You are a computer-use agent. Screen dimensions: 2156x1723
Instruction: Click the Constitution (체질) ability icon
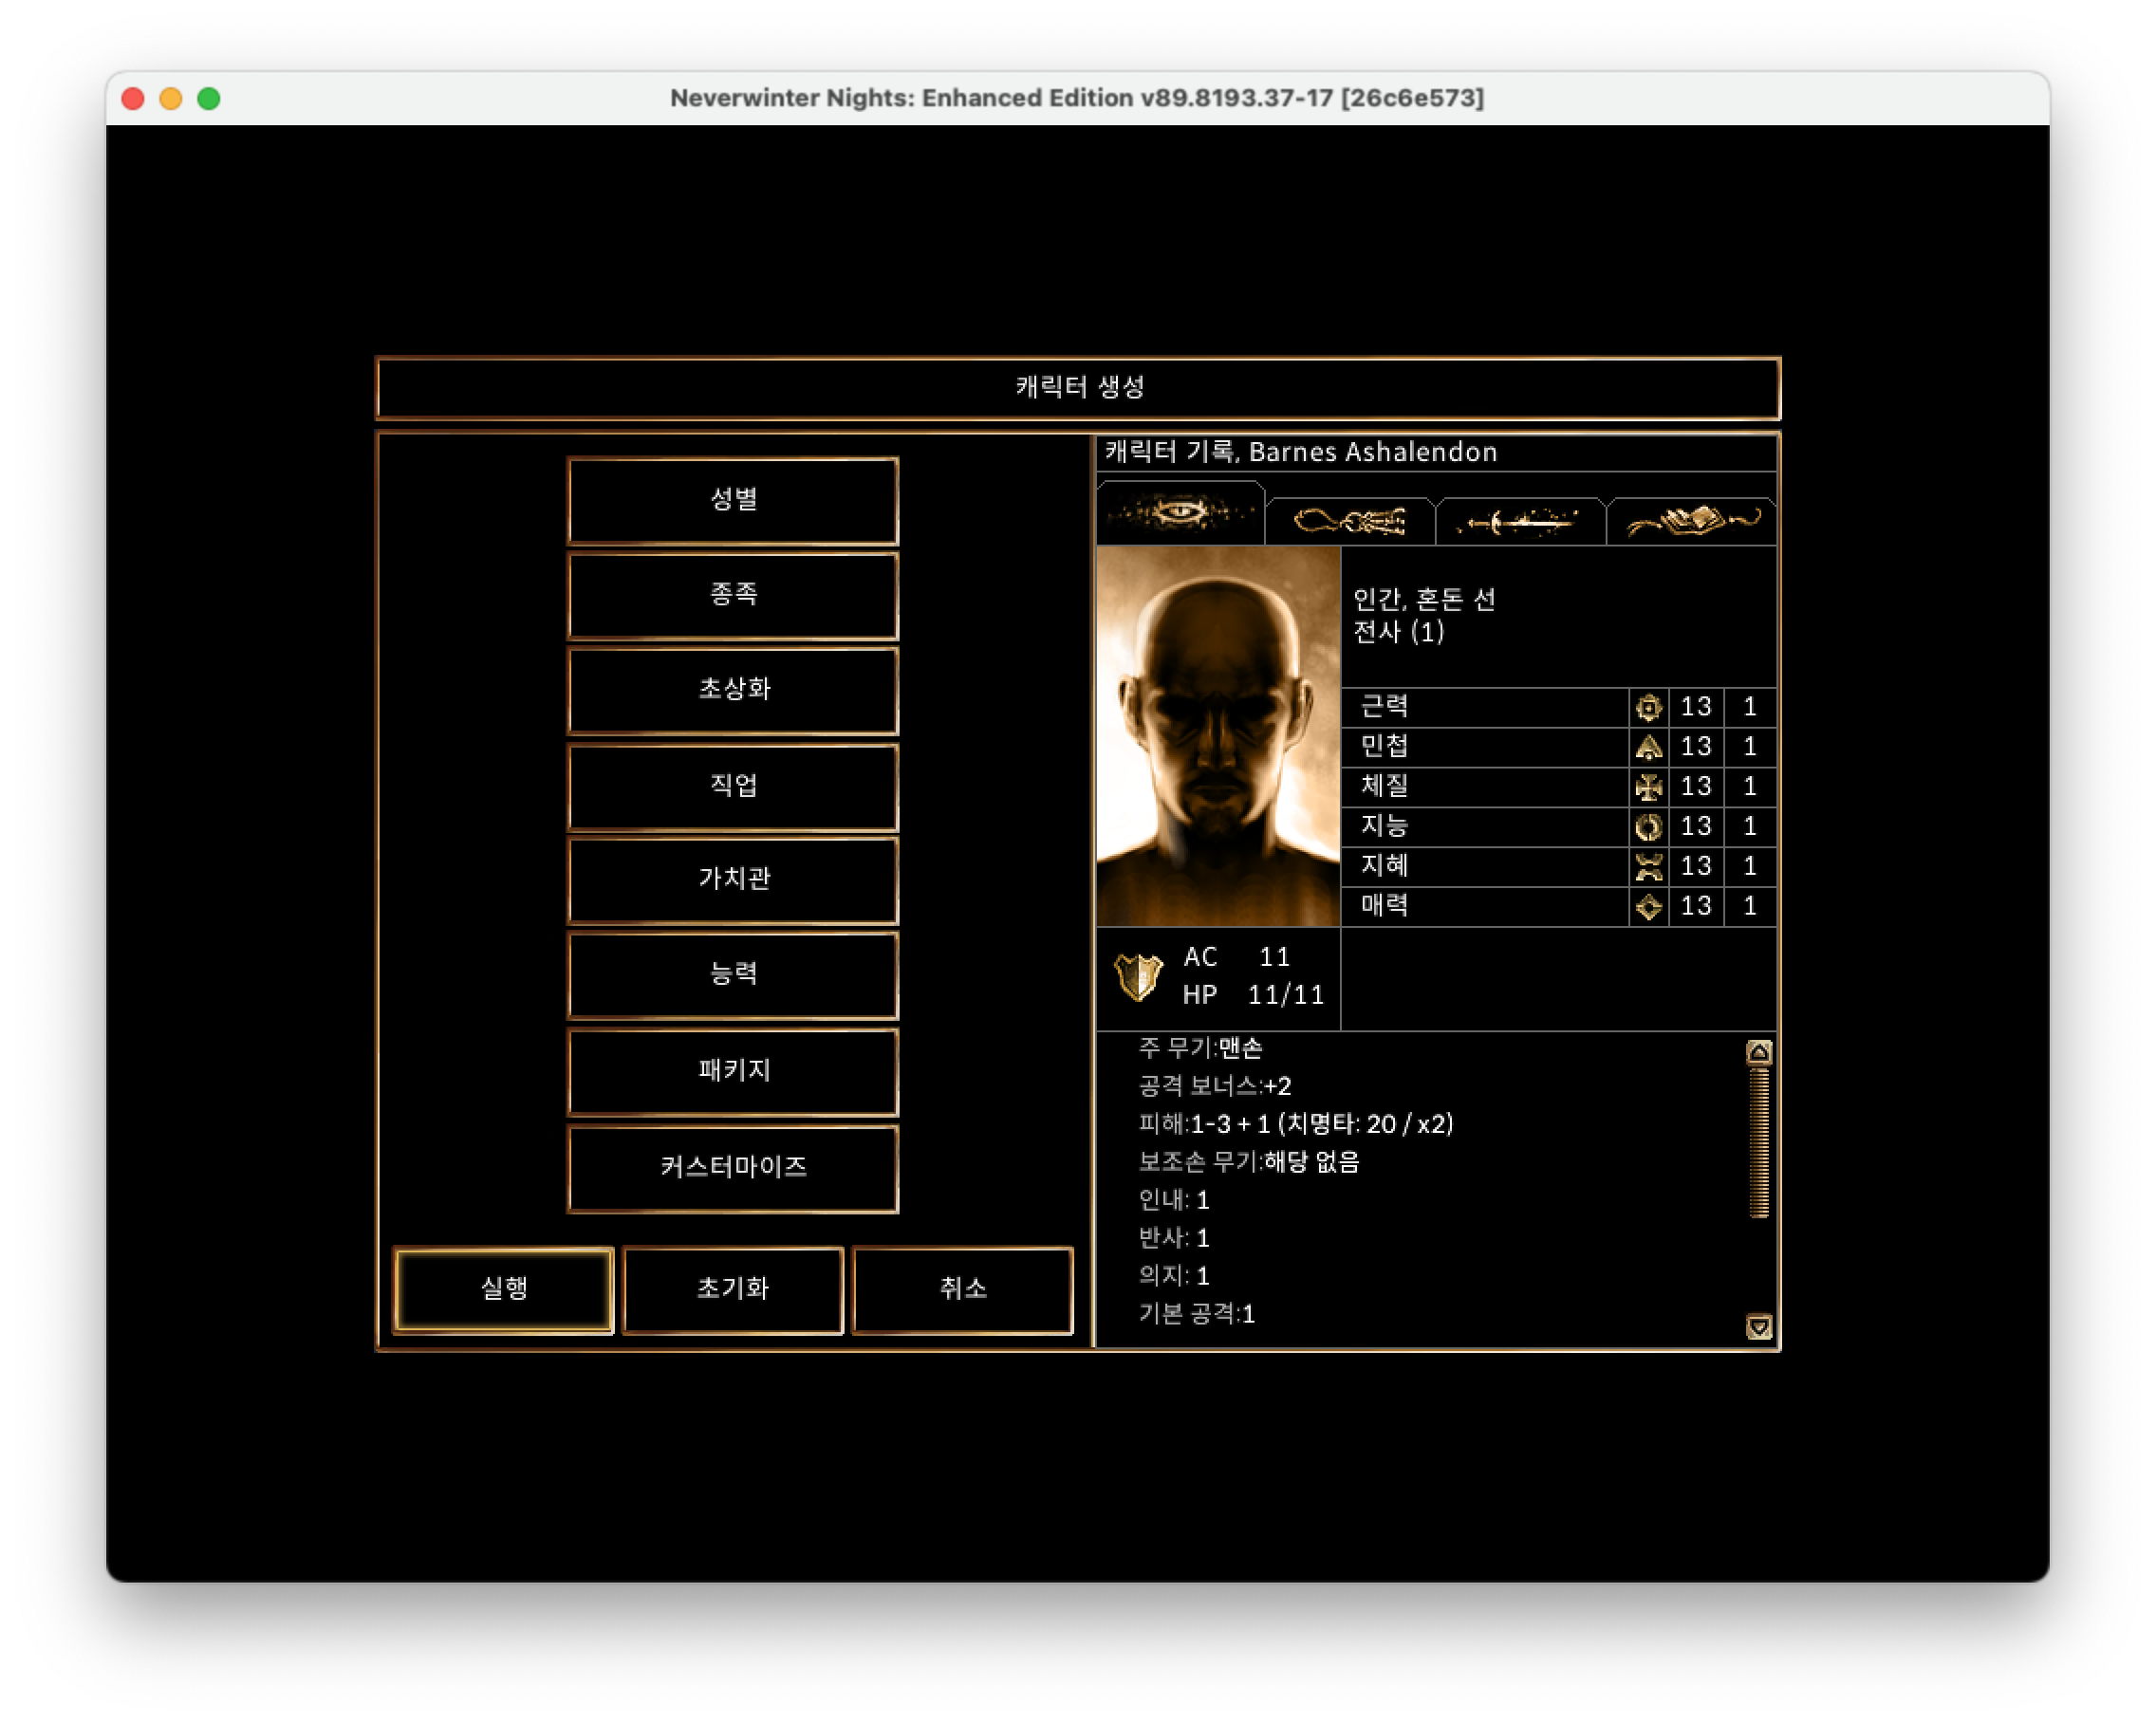pyautogui.click(x=1648, y=787)
